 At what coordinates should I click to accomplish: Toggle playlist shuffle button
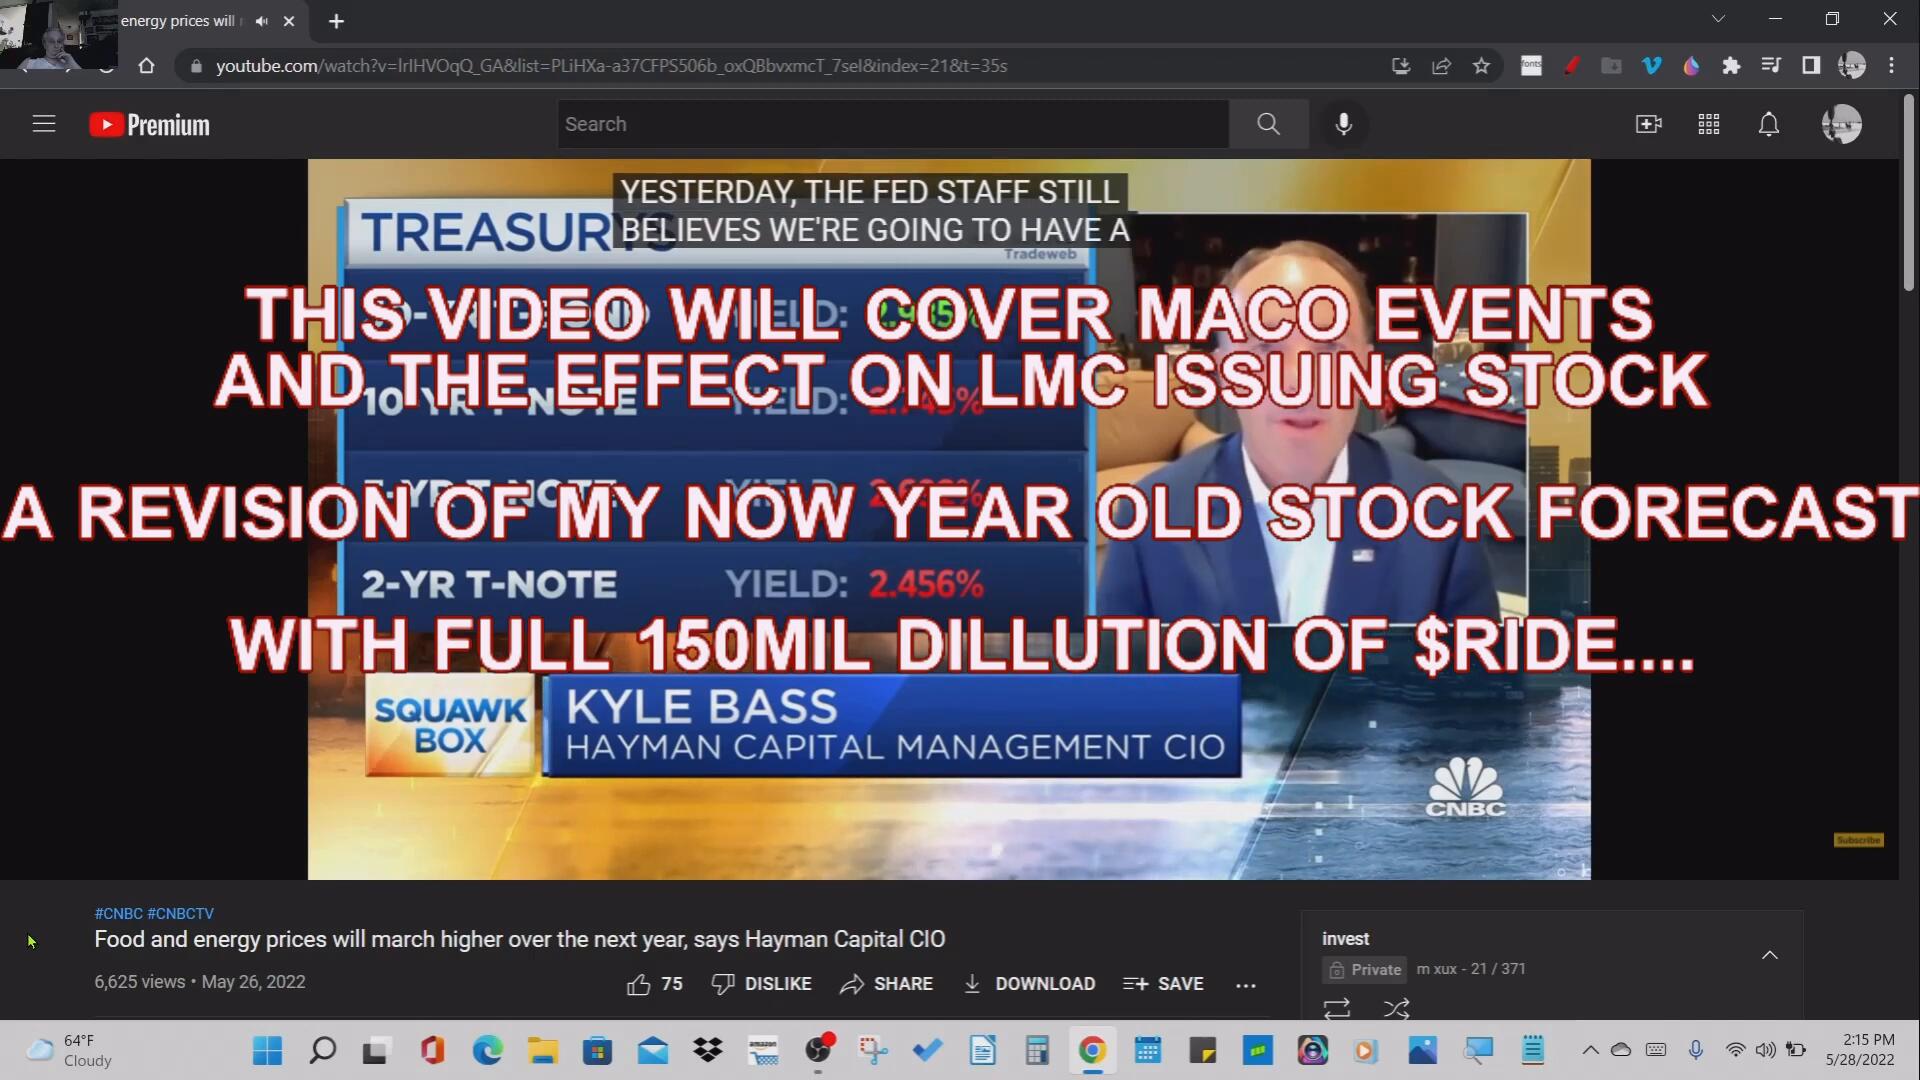(1396, 1008)
